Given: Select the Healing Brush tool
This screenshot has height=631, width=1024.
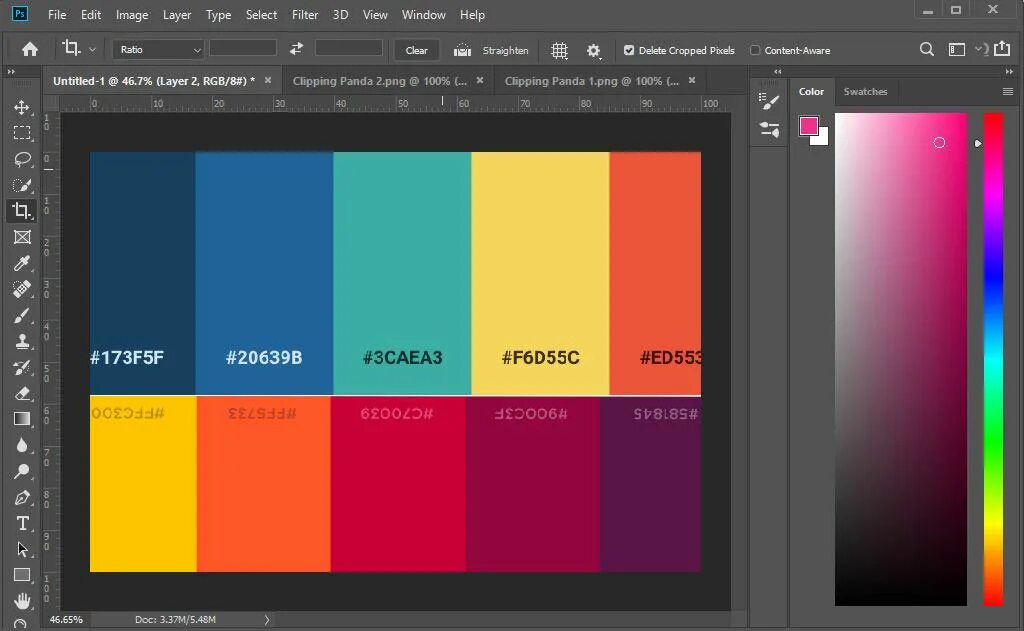Looking at the screenshot, I should [x=22, y=289].
